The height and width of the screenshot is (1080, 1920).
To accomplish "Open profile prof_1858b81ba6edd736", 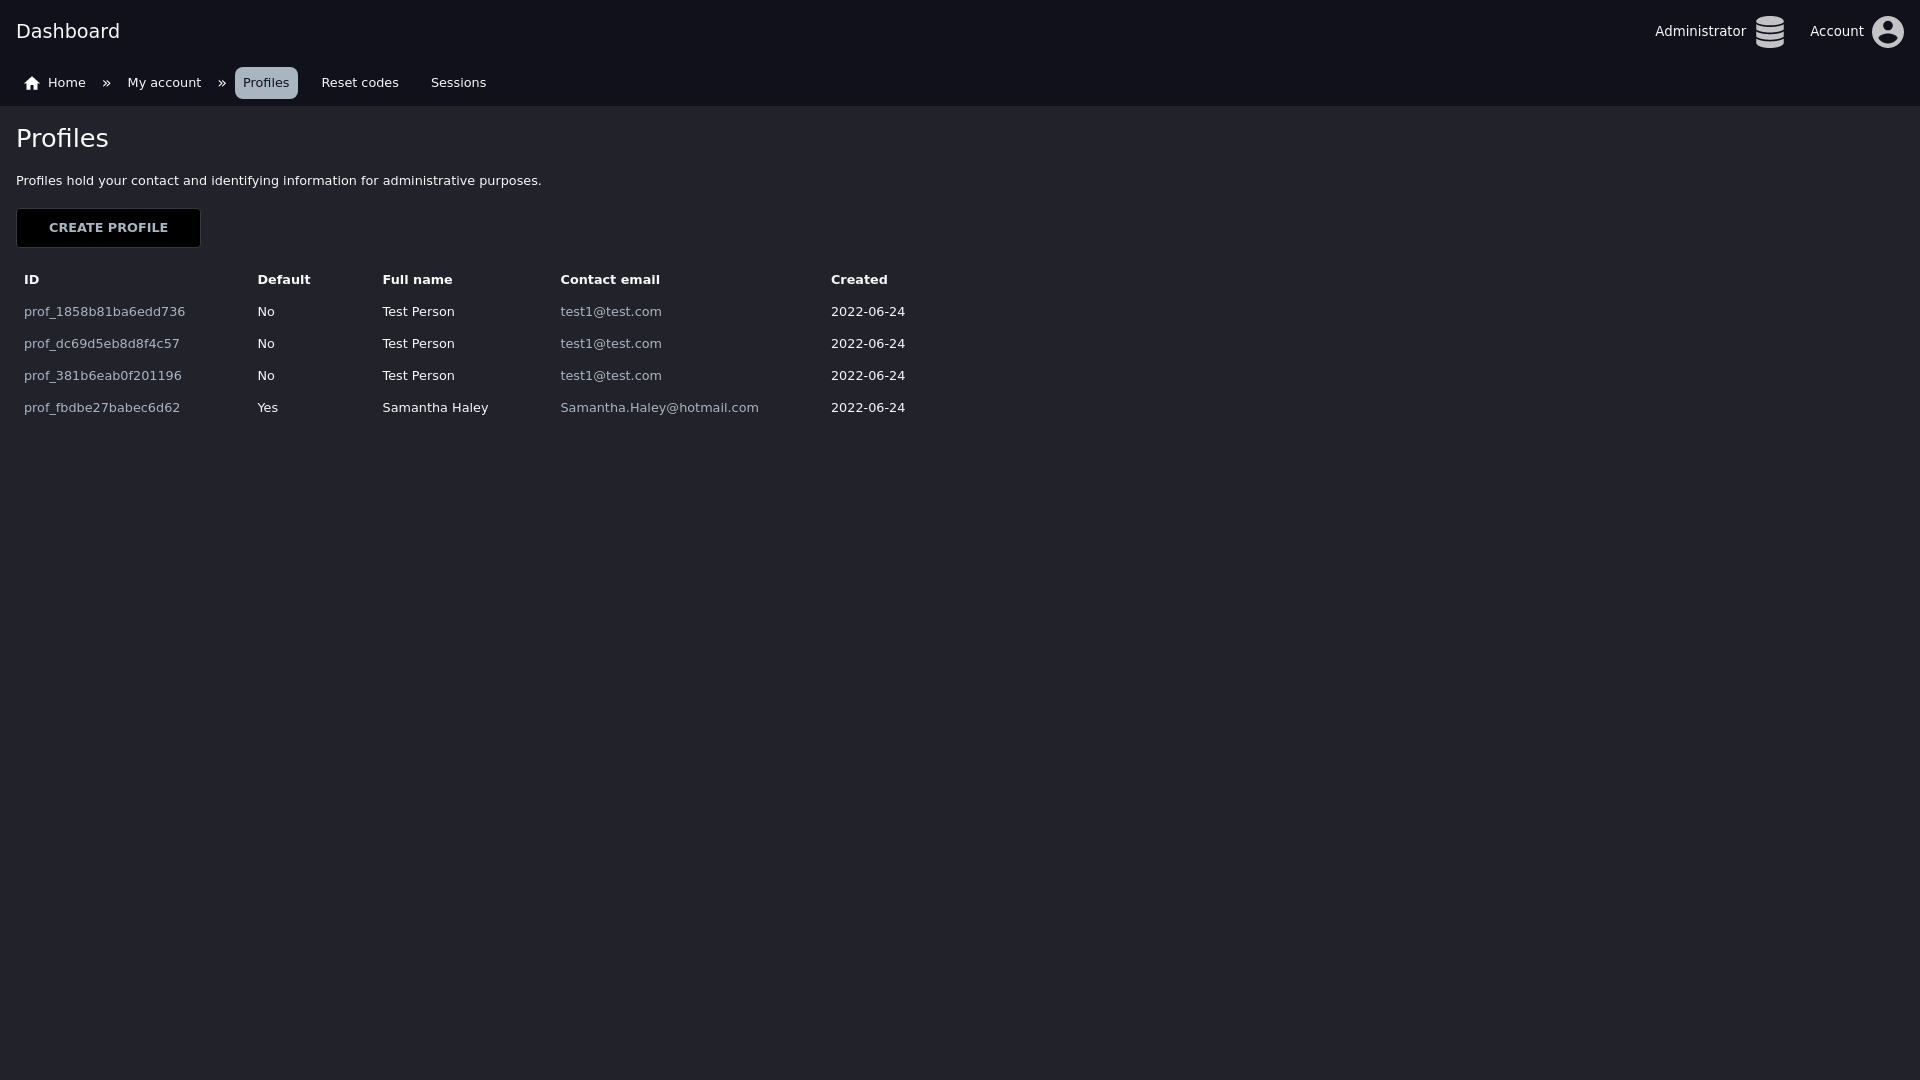I will click(x=104, y=312).
